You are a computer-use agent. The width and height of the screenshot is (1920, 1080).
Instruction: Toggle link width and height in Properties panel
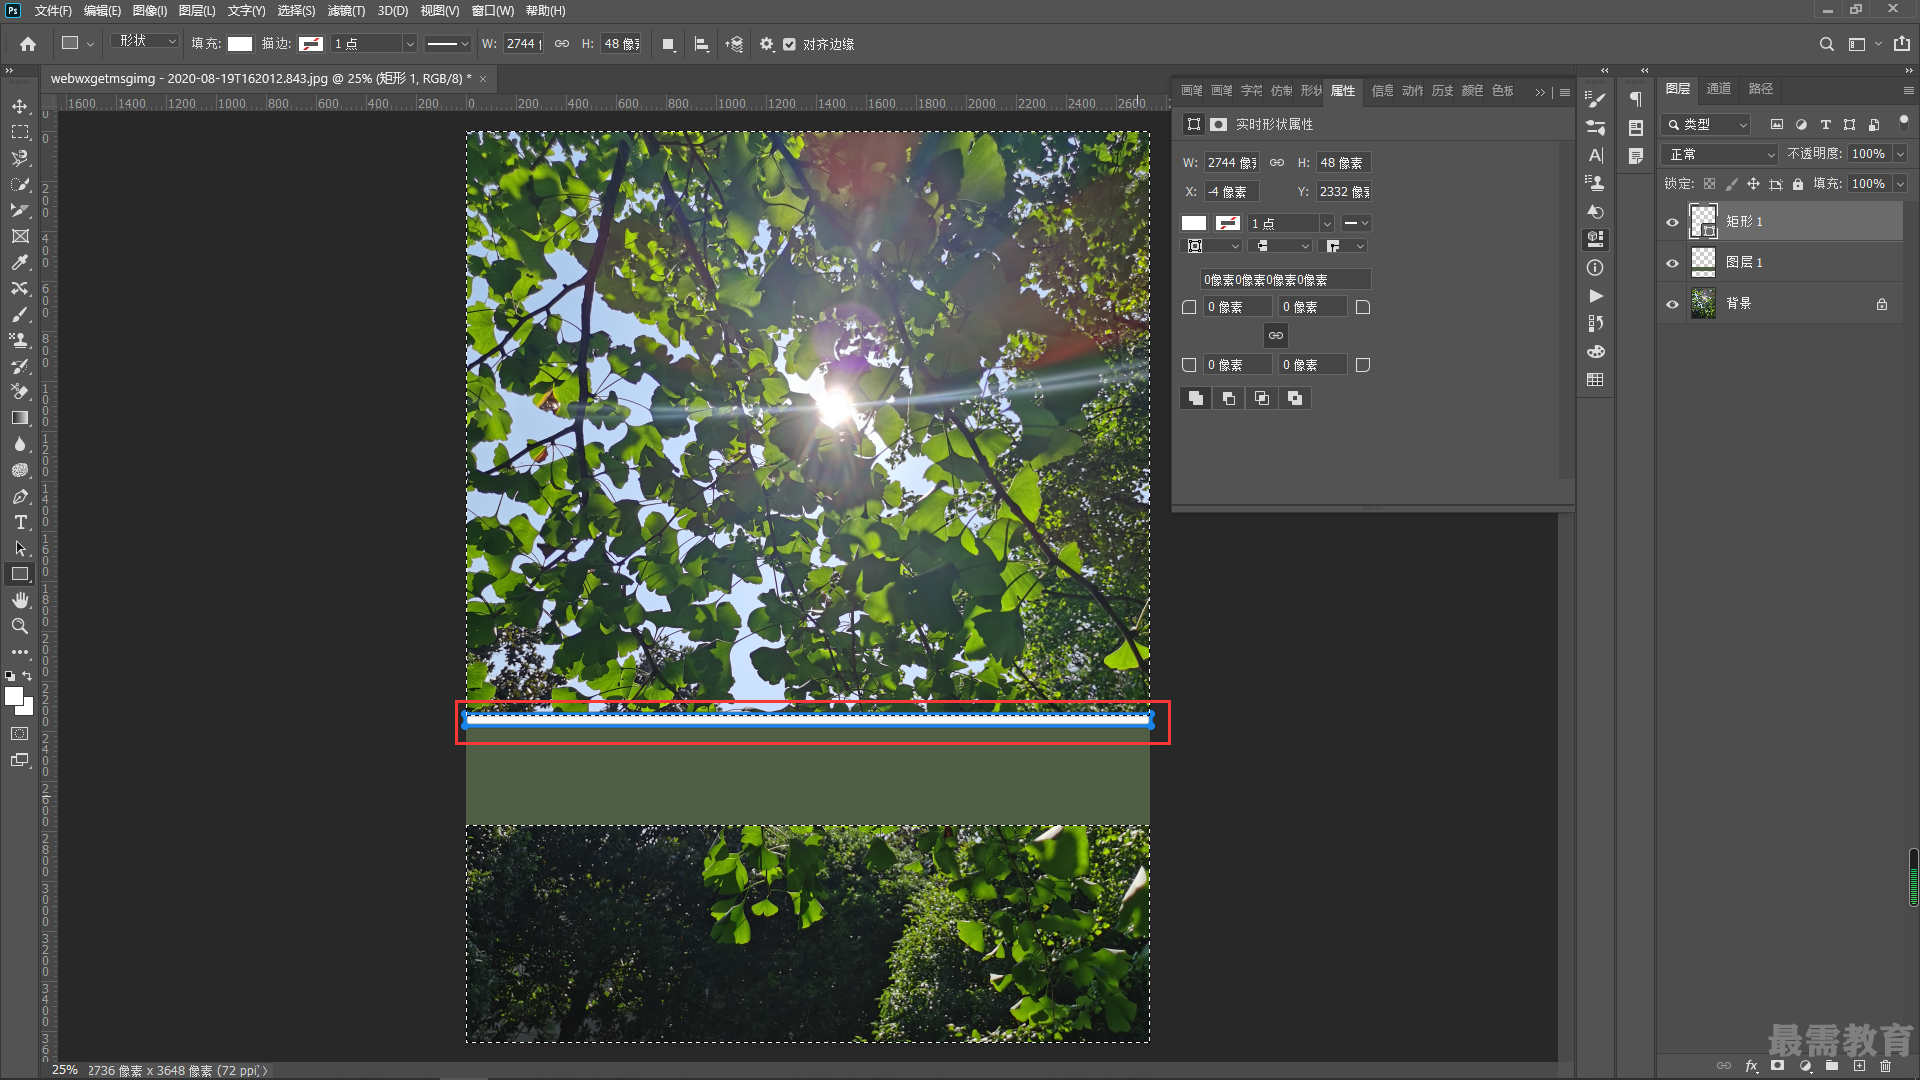[1277, 162]
